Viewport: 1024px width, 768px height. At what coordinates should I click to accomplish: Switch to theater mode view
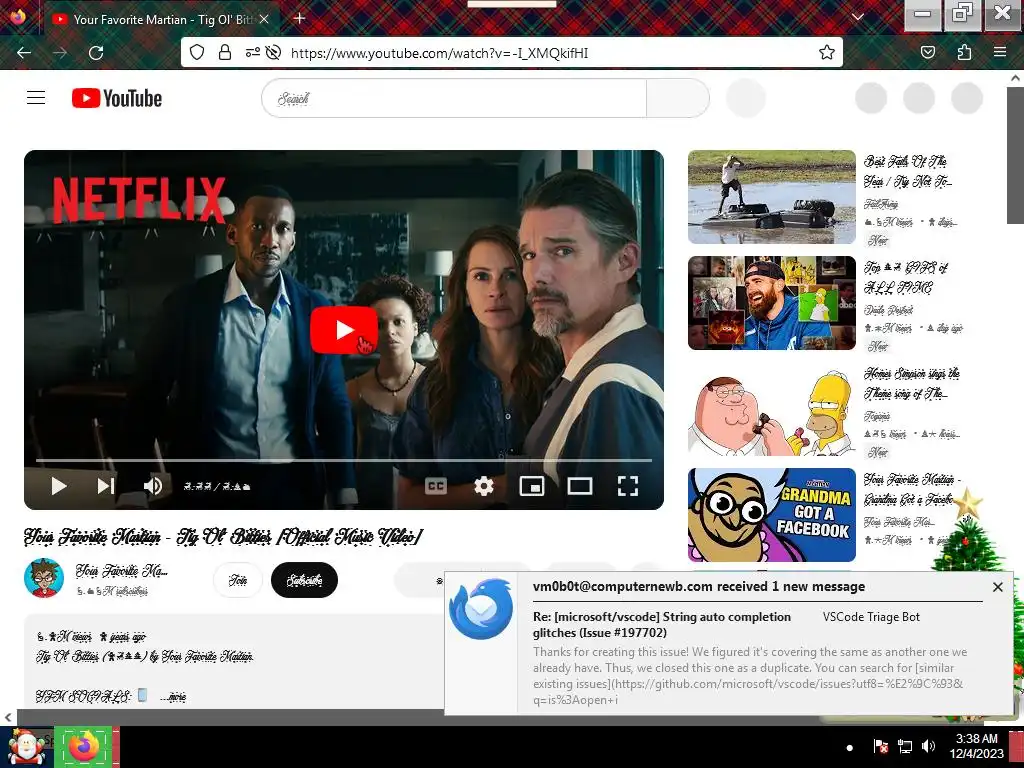(x=580, y=486)
